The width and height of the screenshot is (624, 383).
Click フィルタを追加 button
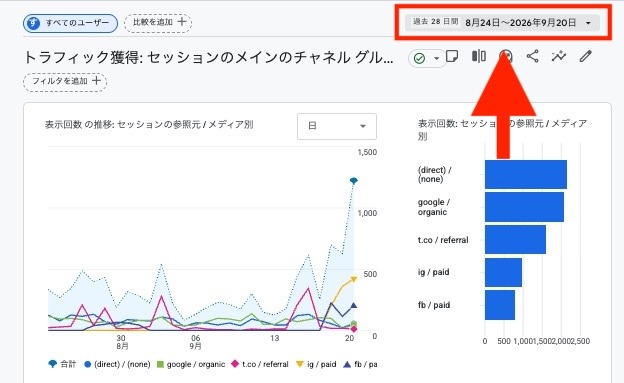point(65,82)
